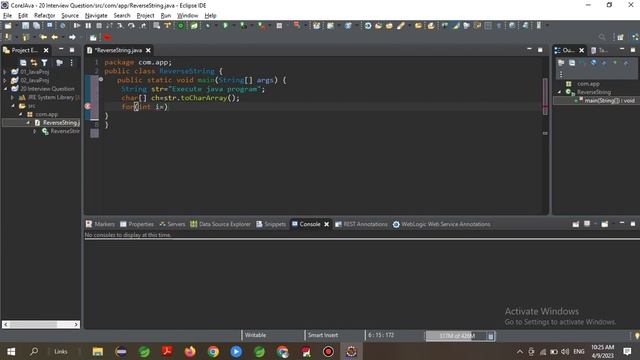Image resolution: width=640 pixels, height=360 pixels.
Task: Click the error marker beside the for-loop line
Action: pyautogui.click(x=88, y=106)
